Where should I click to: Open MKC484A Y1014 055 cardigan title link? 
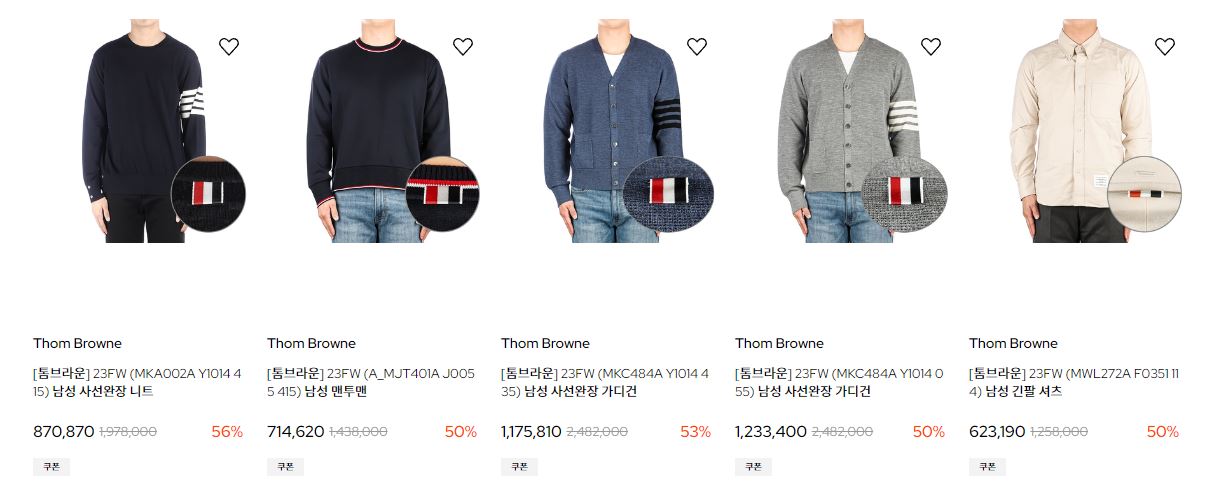[x=840, y=382]
